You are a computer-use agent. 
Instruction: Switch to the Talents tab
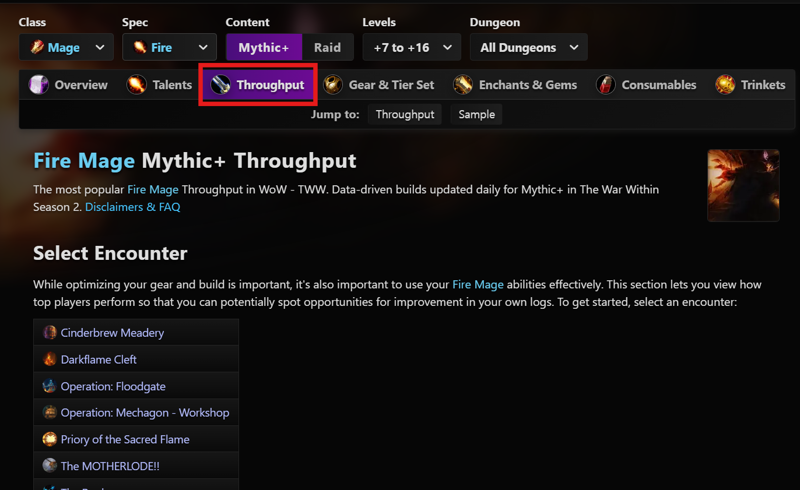point(160,85)
